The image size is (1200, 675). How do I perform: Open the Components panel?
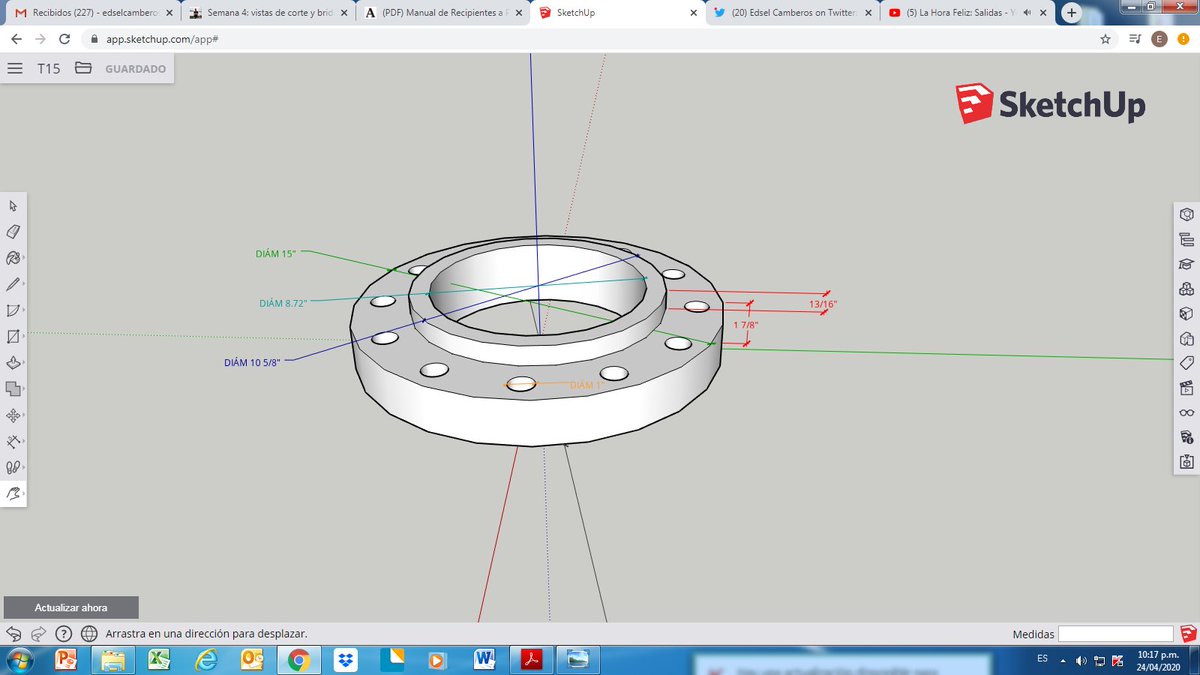click(x=1186, y=289)
